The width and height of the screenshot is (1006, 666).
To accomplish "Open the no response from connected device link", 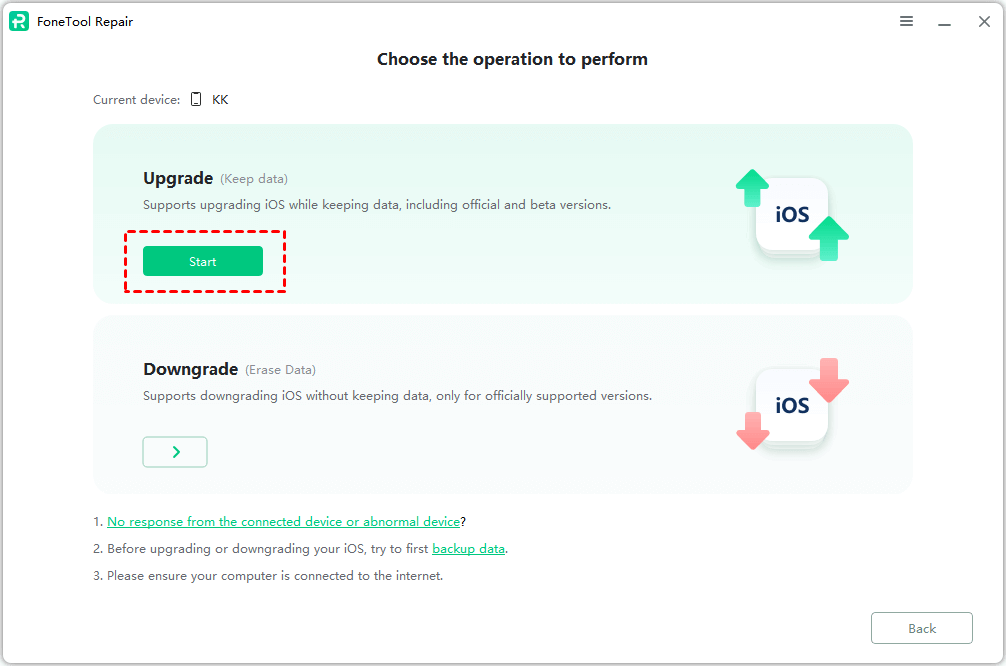I will click(283, 521).
